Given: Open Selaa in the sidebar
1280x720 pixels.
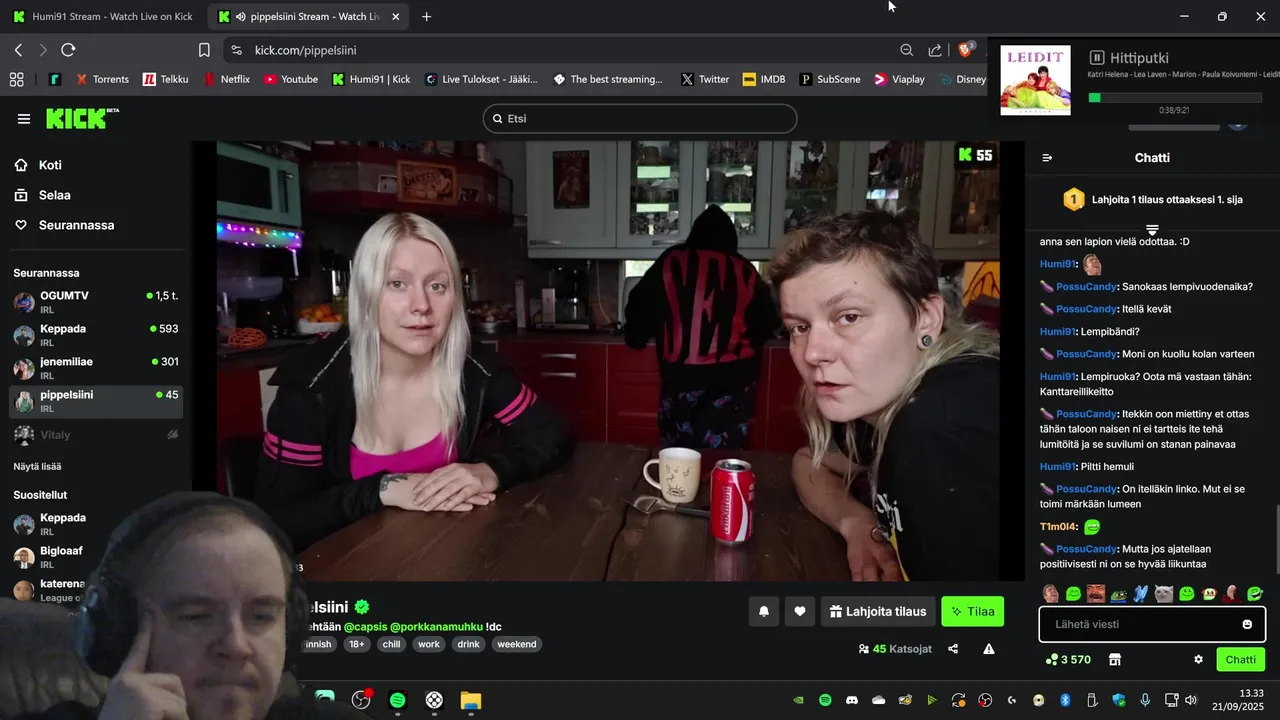Looking at the screenshot, I should tap(54, 195).
